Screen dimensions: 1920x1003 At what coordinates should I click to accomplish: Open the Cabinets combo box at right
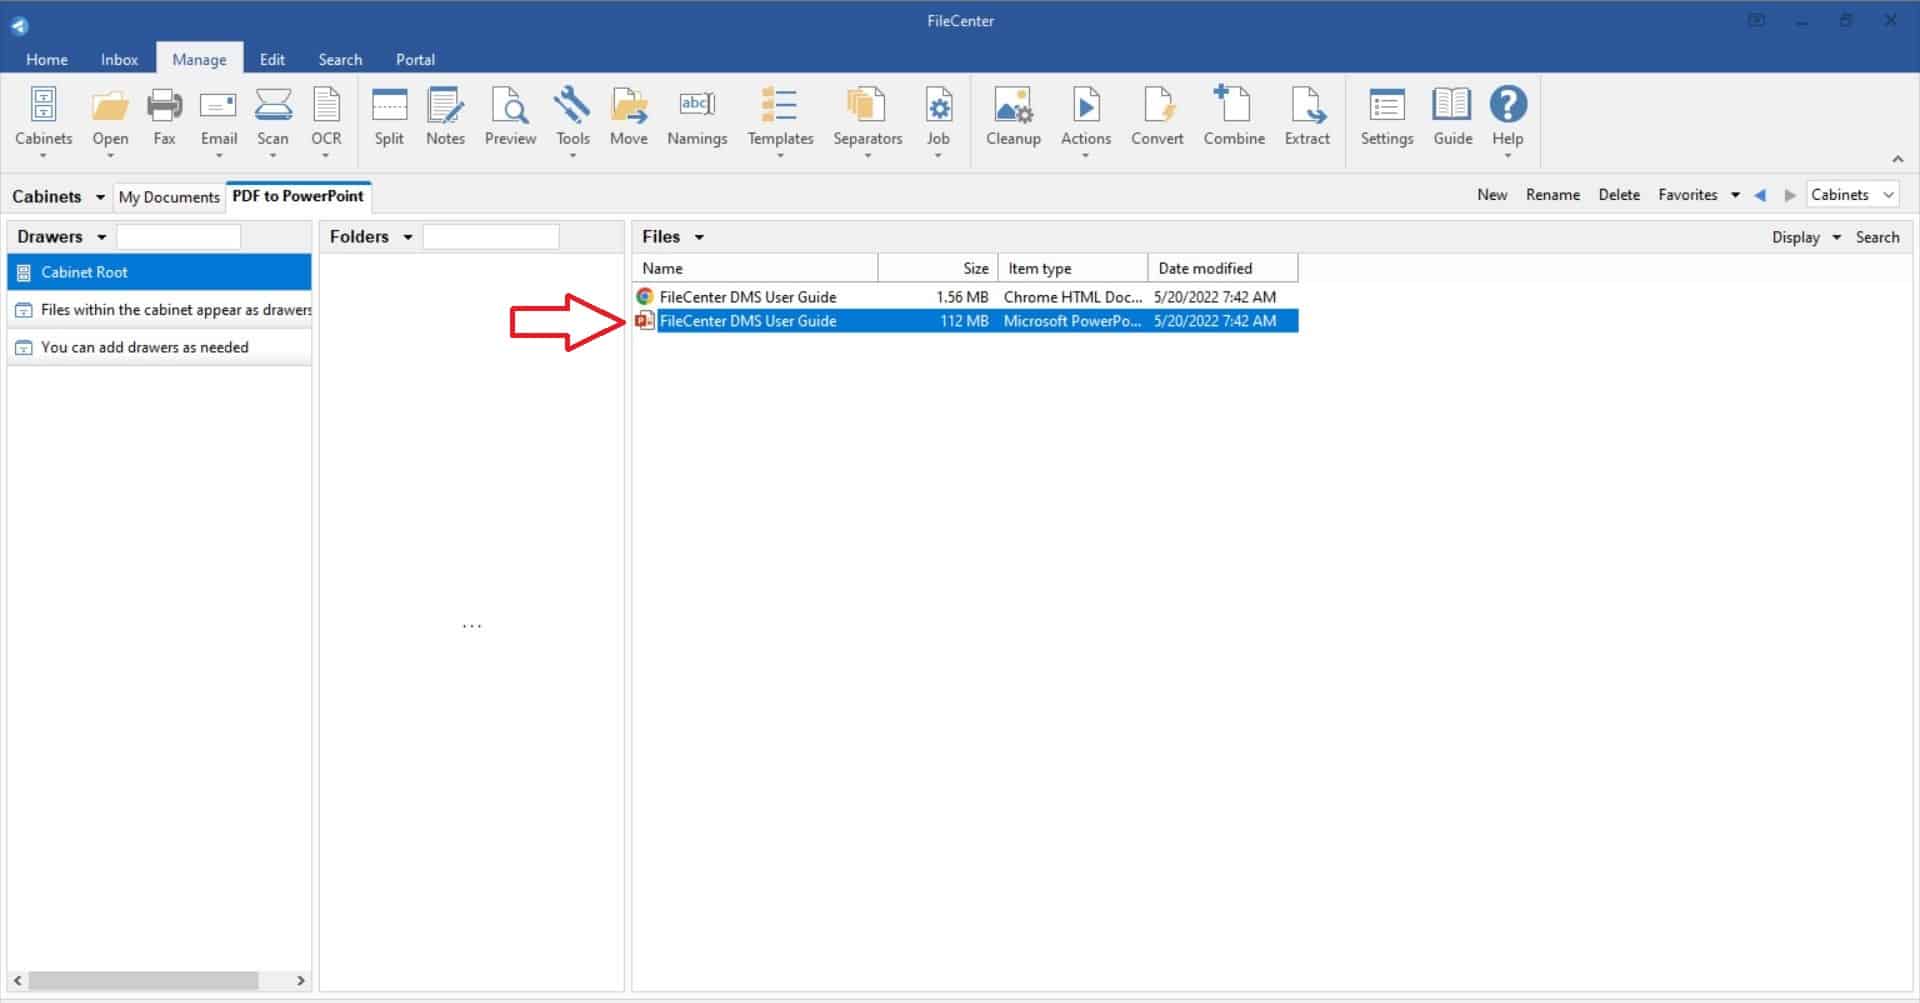click(1852, 195)
